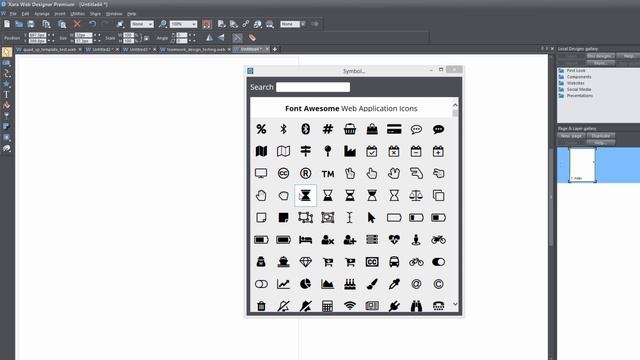This screenshot has height=360, width=640.
Task: Click the Undo toolbar icon
Action: (x=92, y=24)
